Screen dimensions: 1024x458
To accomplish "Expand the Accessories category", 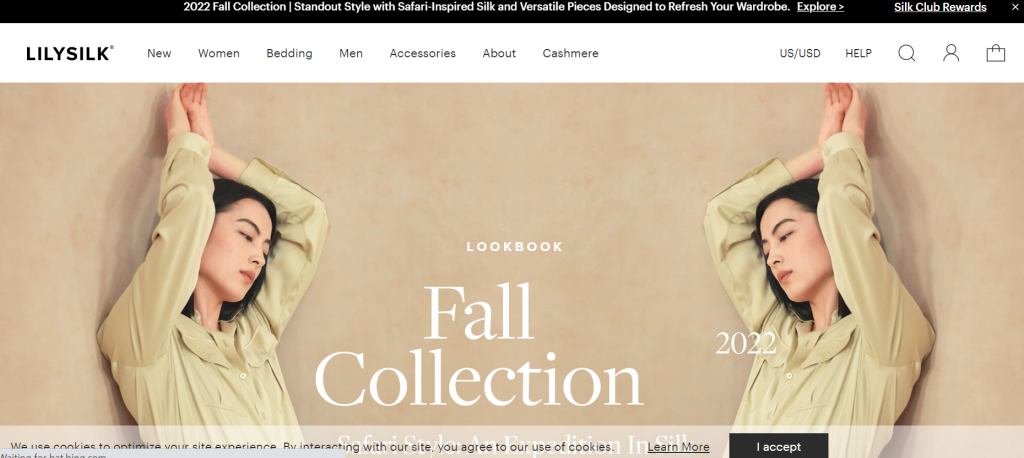I will point(423,54).
